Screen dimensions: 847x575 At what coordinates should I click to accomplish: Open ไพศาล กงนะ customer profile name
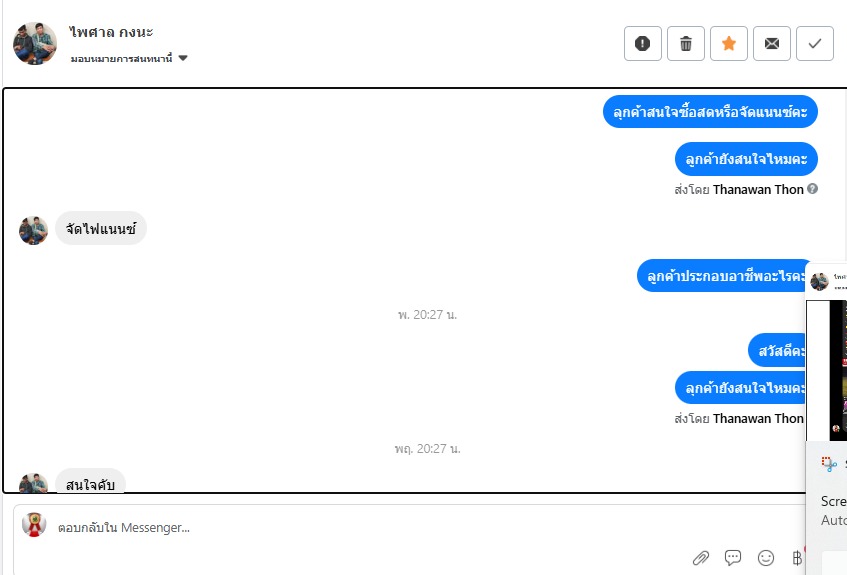[x=111, y=32]
